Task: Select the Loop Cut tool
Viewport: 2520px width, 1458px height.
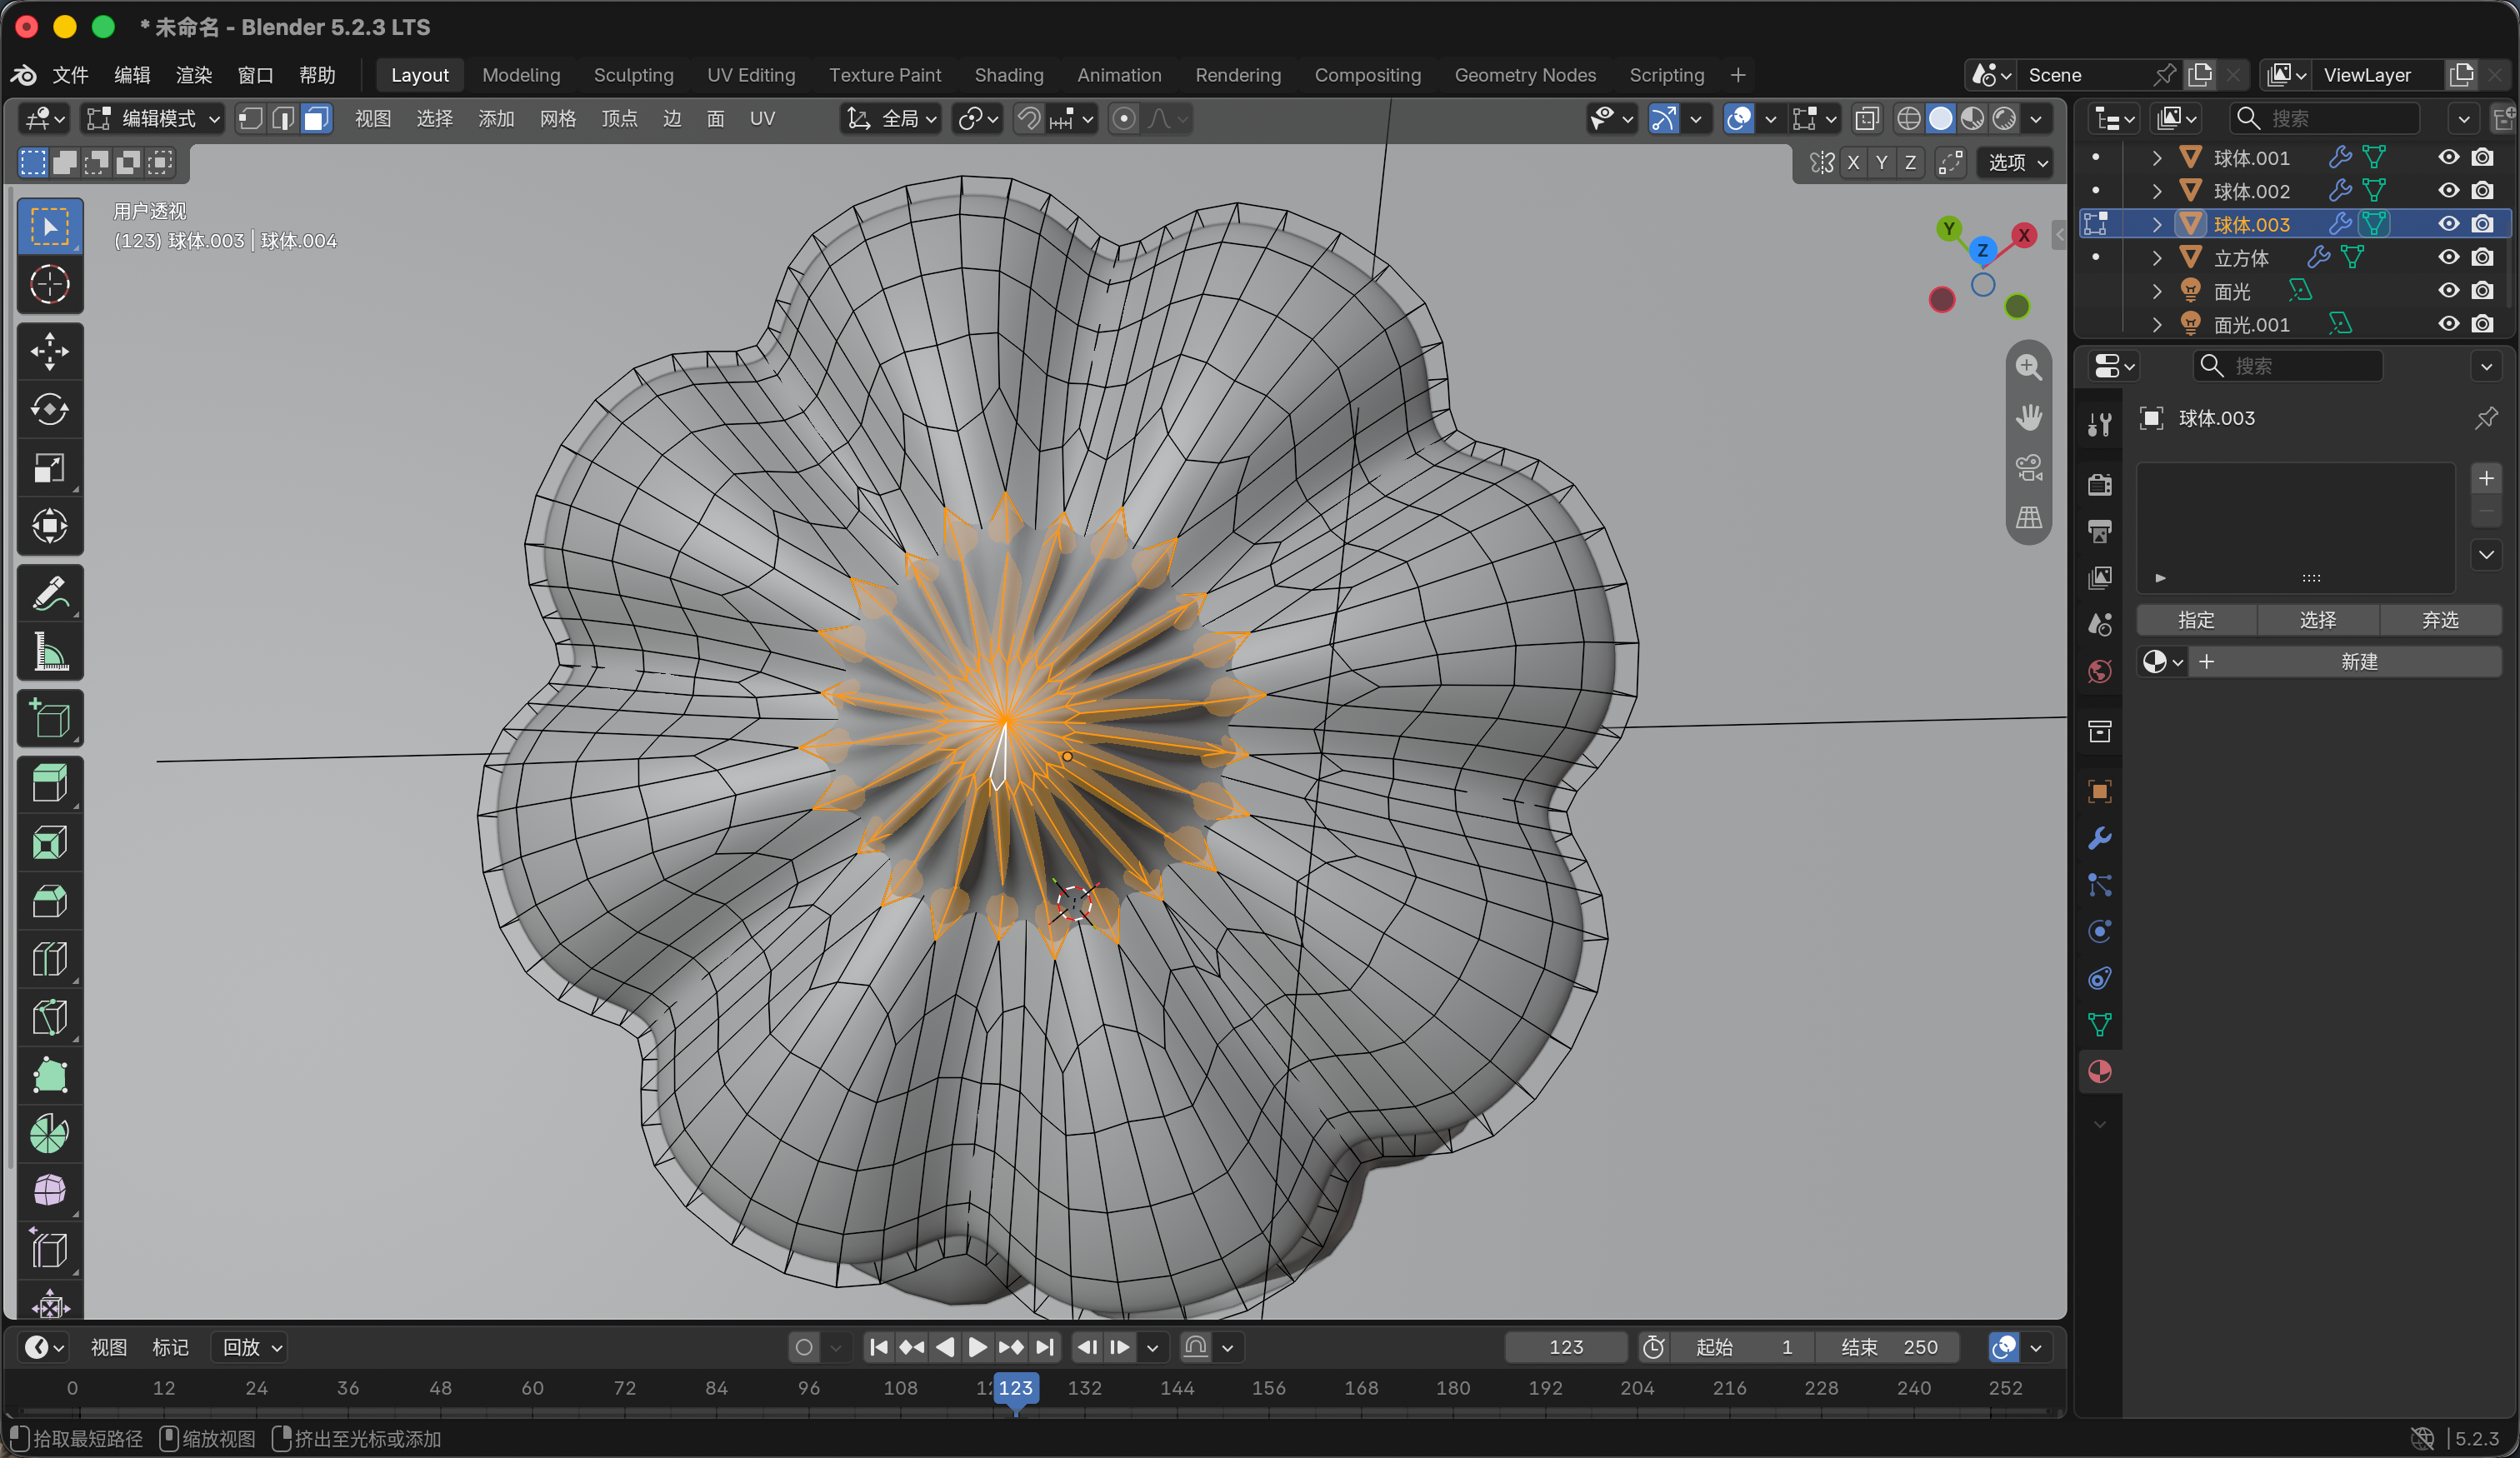Action: pos(50,958)
